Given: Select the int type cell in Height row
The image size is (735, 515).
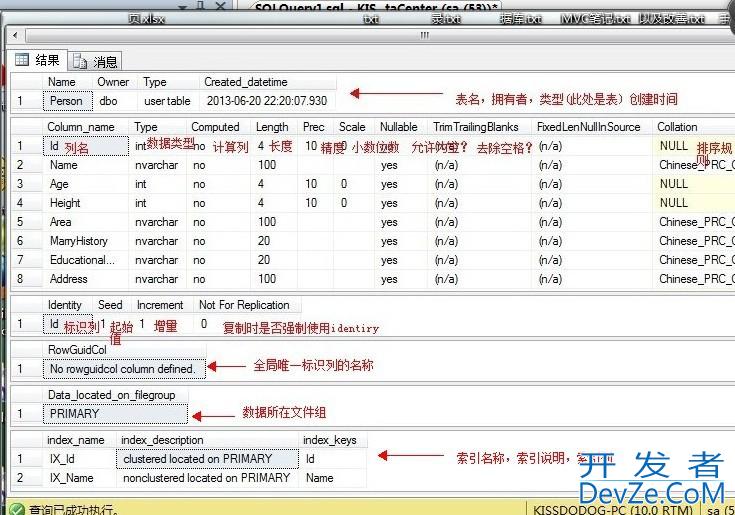Looking at the screenshot, I should [158, 203].
